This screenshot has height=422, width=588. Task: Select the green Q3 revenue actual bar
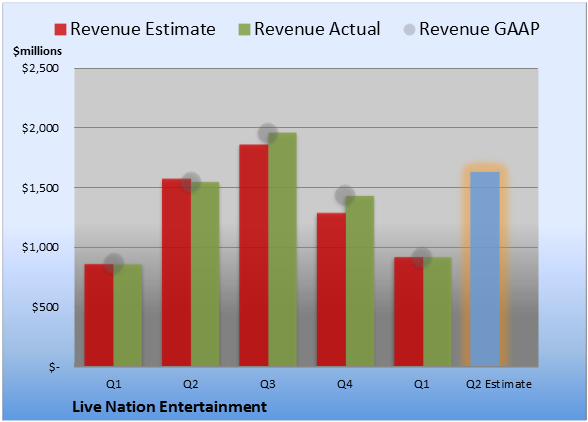282,249
